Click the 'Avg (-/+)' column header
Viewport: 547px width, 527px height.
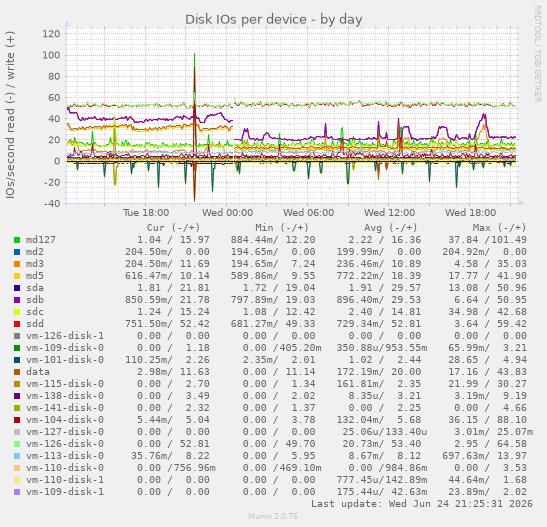point(391,228)
